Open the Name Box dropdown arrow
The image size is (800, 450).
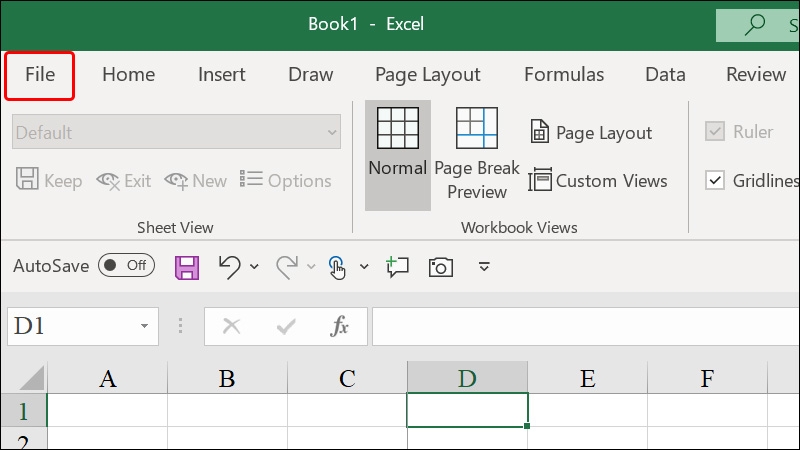[x=144, y=326]
